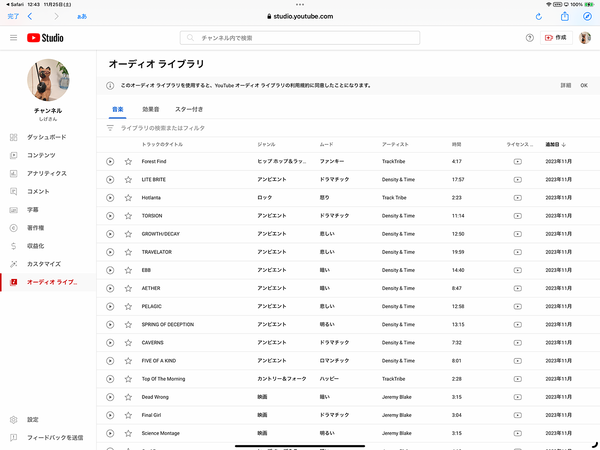Image resolution: width=600 pixels, height=450 pixels.
Task: Star the LITE BRITE track
Action: (x=128, y=179)
